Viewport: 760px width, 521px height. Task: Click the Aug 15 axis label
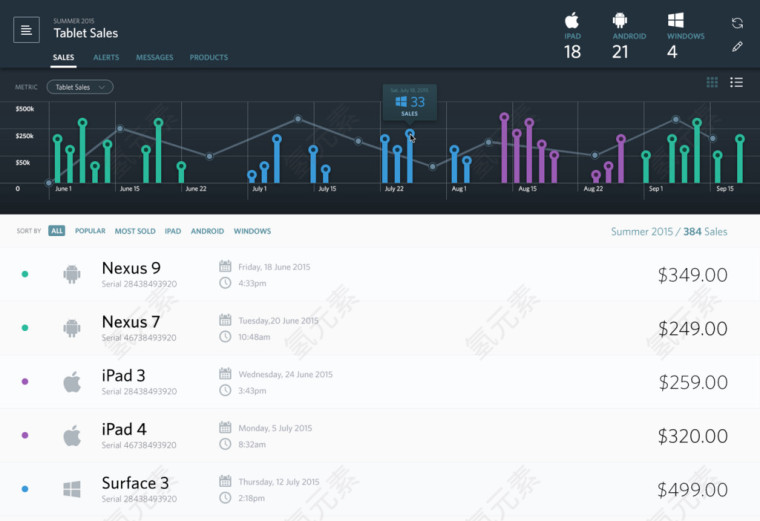point(527,189)
